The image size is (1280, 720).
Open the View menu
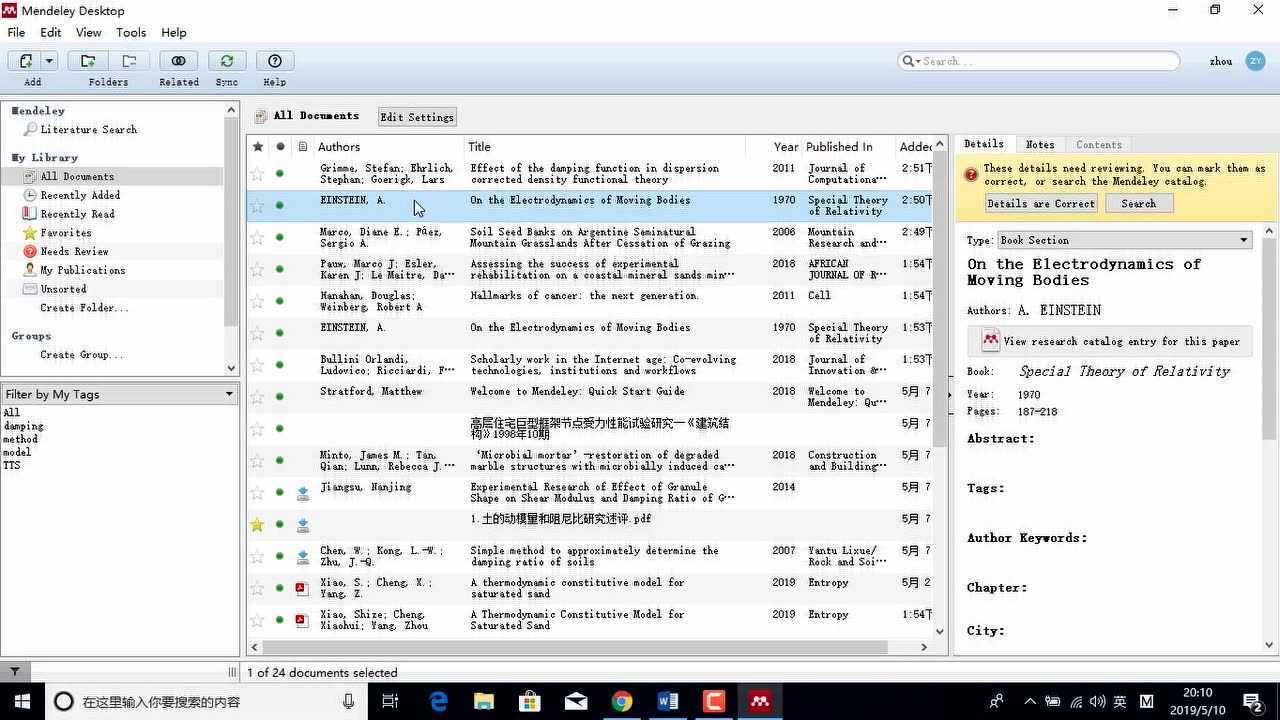pos(88,32)
